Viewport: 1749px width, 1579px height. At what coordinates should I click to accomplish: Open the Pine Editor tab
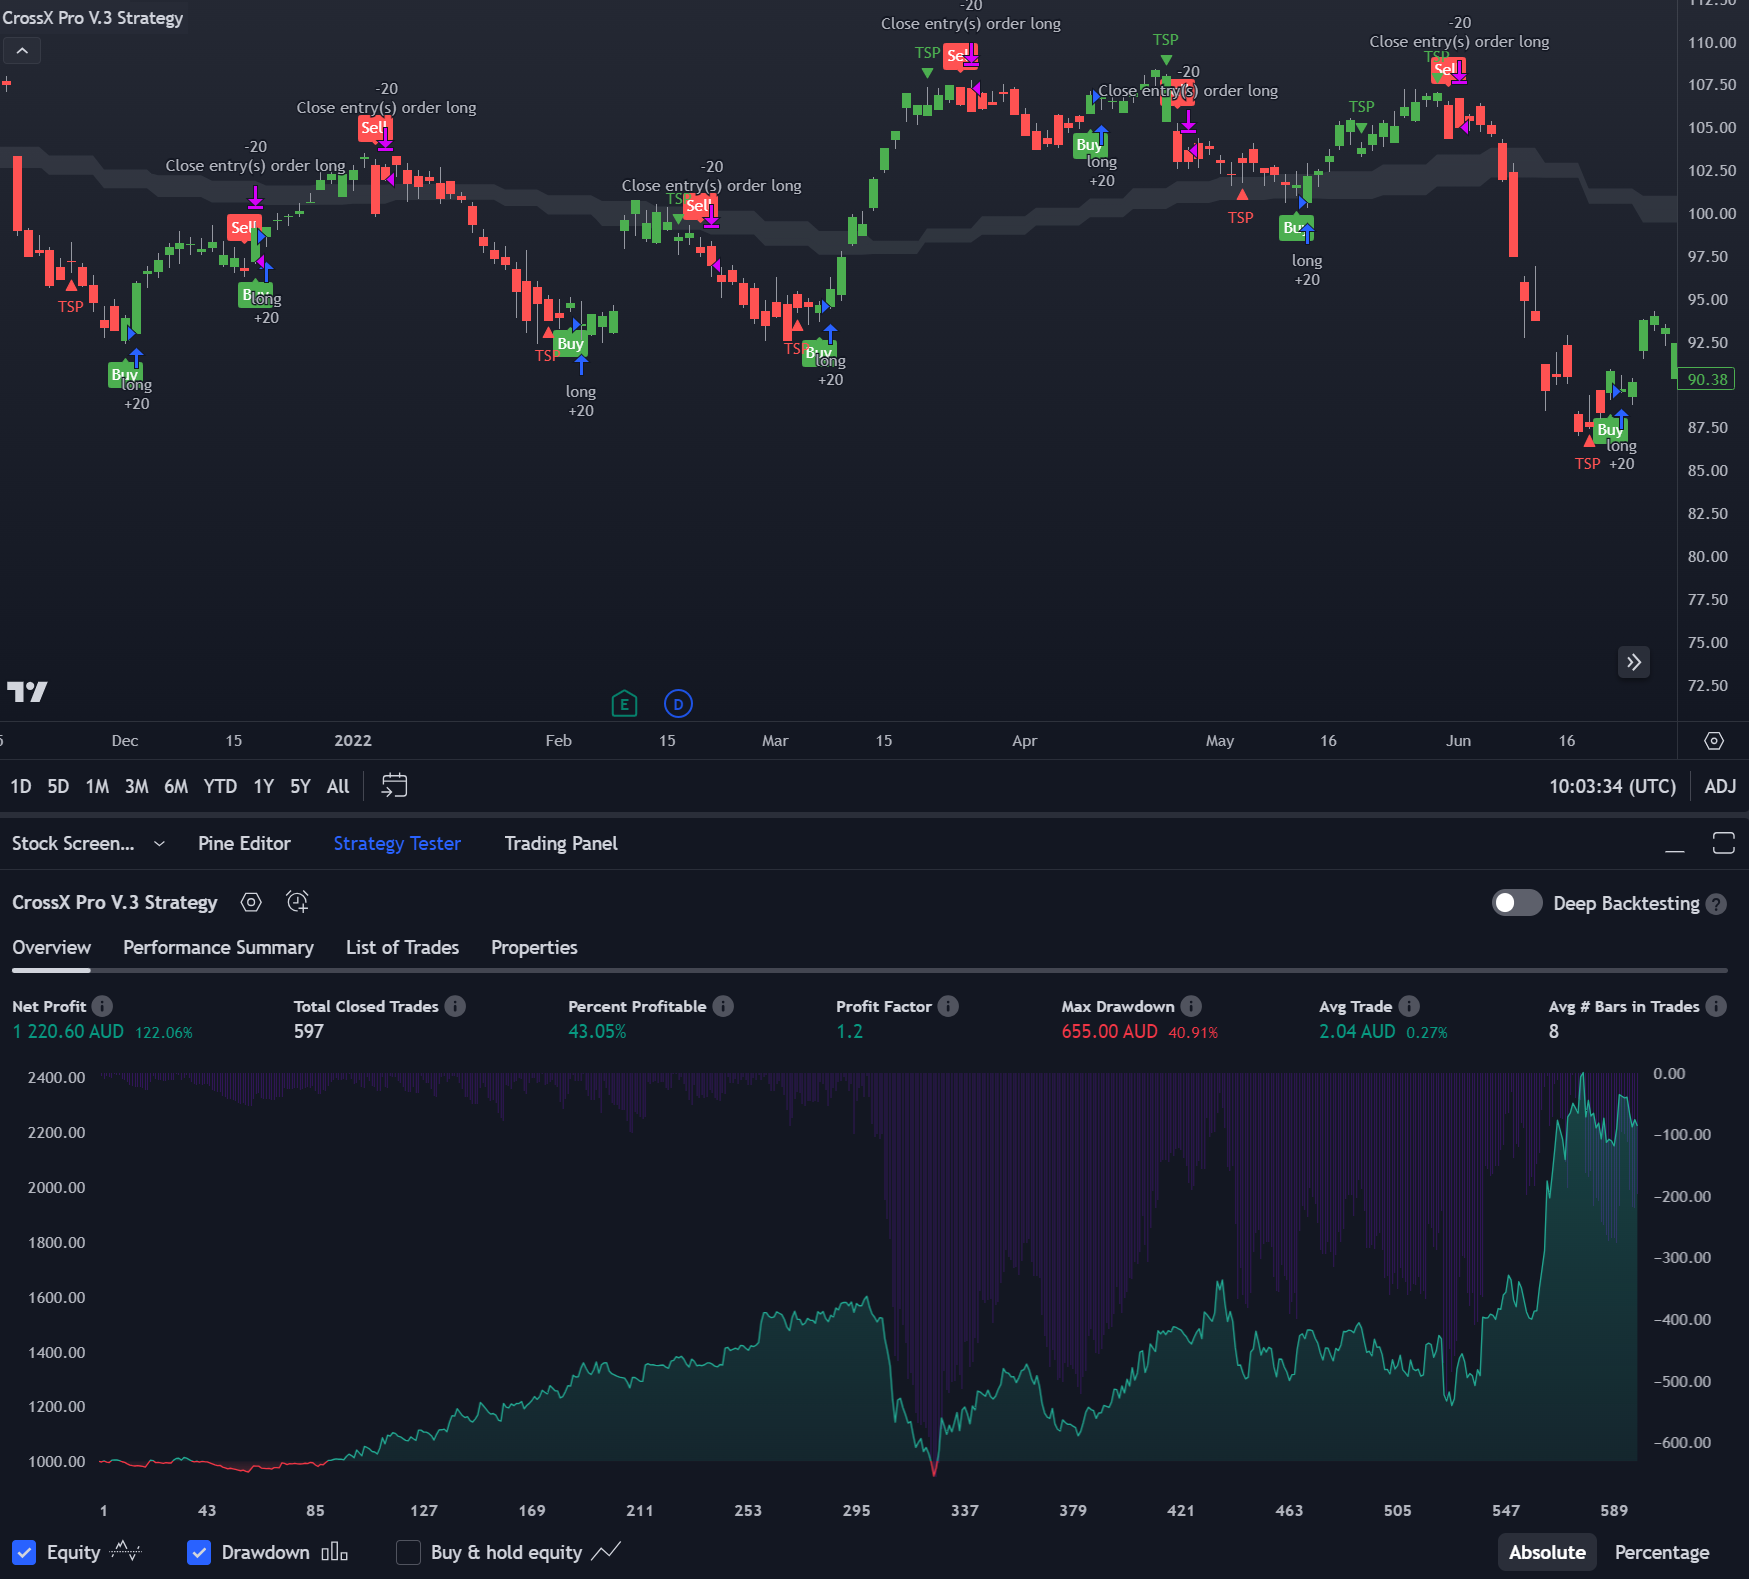(x=244, y=843)
